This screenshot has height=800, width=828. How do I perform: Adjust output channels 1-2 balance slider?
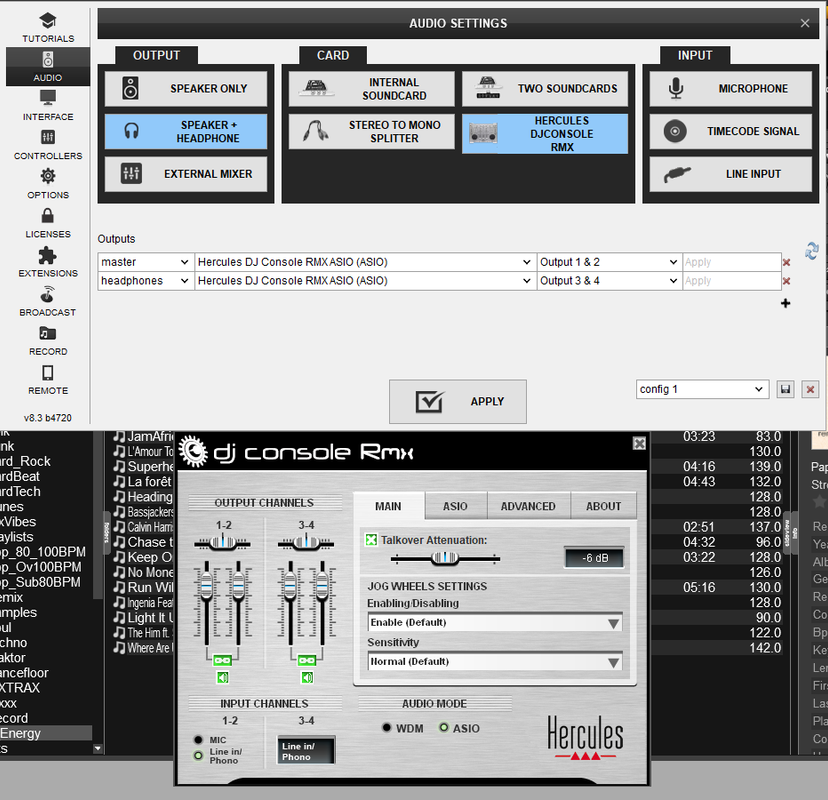222,542
